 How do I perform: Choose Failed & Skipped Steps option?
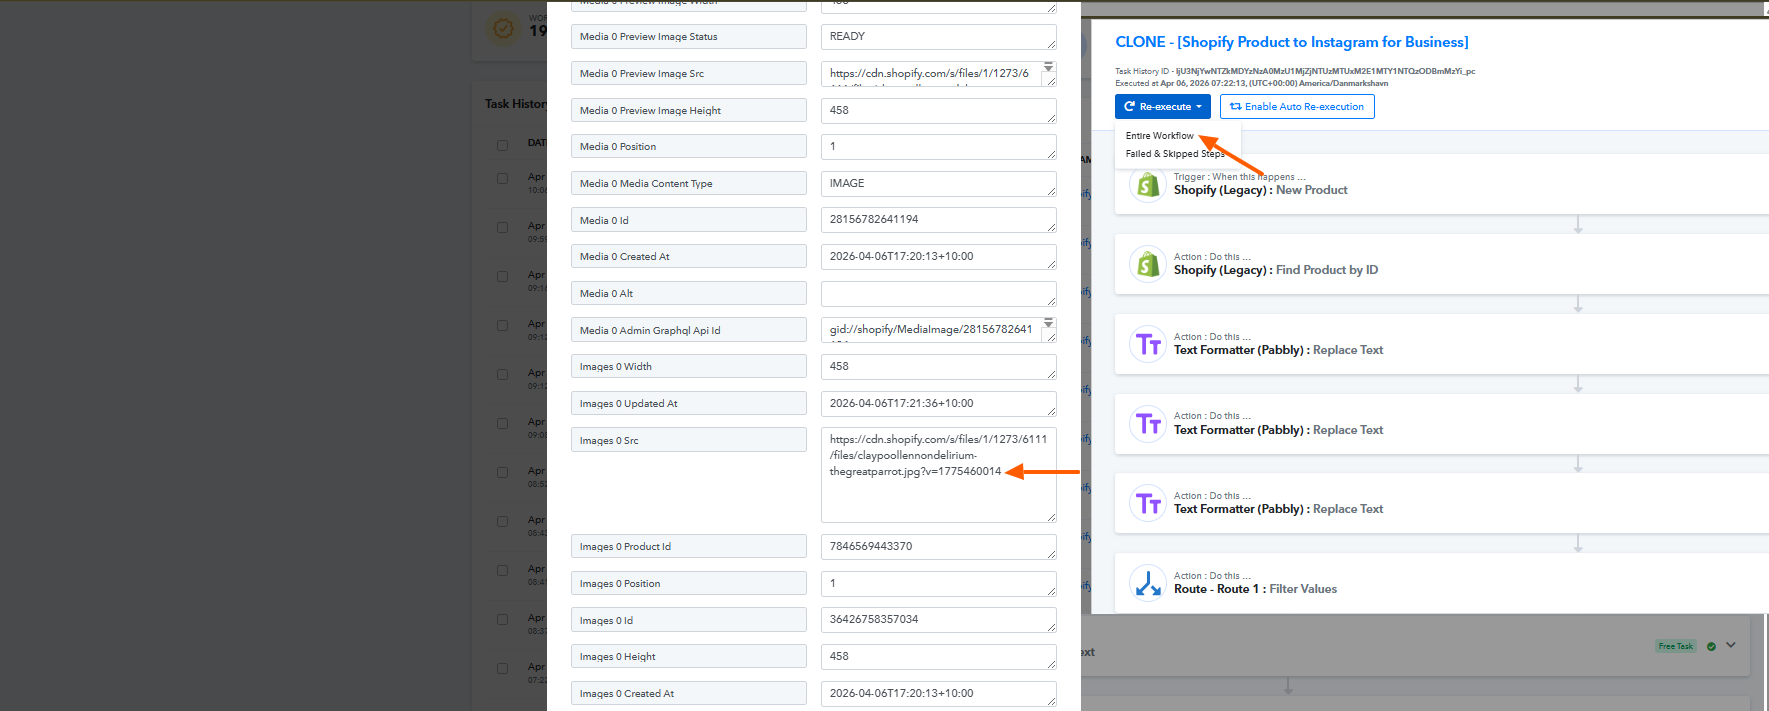1175,154
